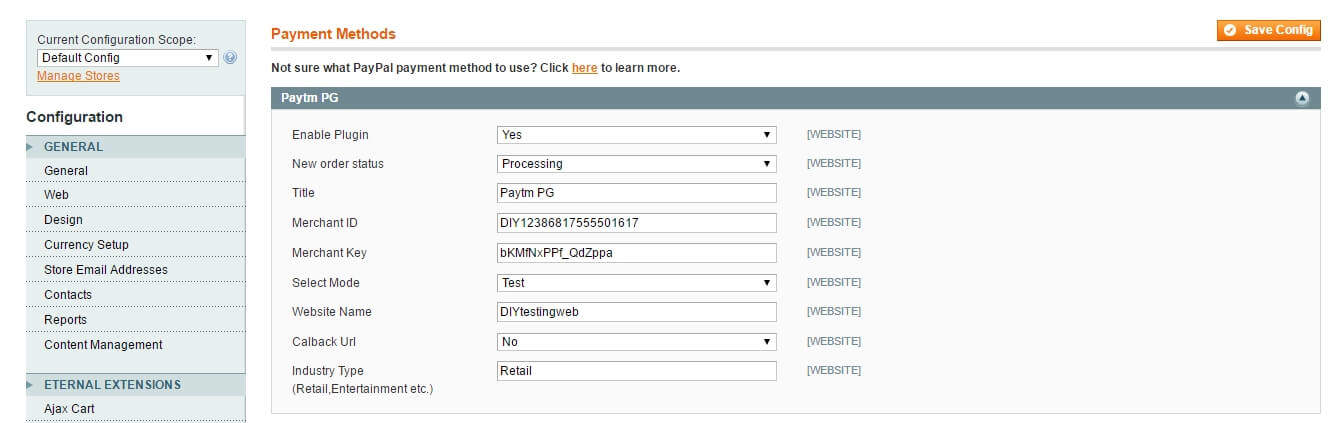Collapse the Paytm PG section arrow icon
Image resolution: width=1343 pixels, height=423 pixels.
point(1302,98)
